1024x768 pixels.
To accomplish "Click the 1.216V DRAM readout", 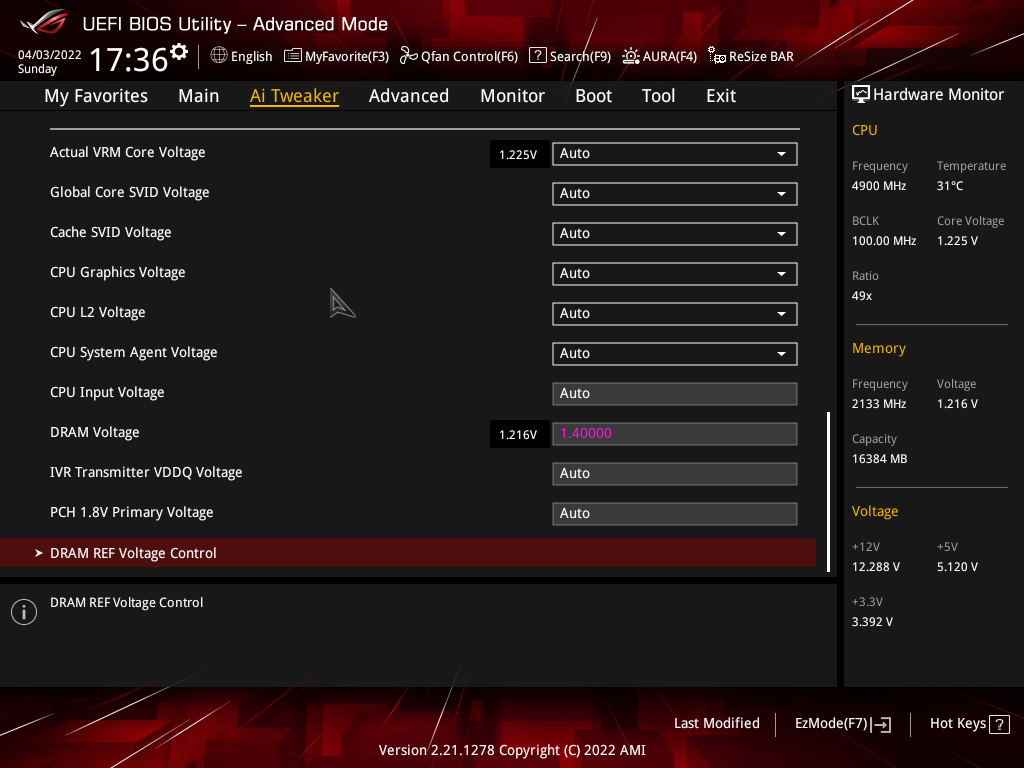I will coord(519,434).
